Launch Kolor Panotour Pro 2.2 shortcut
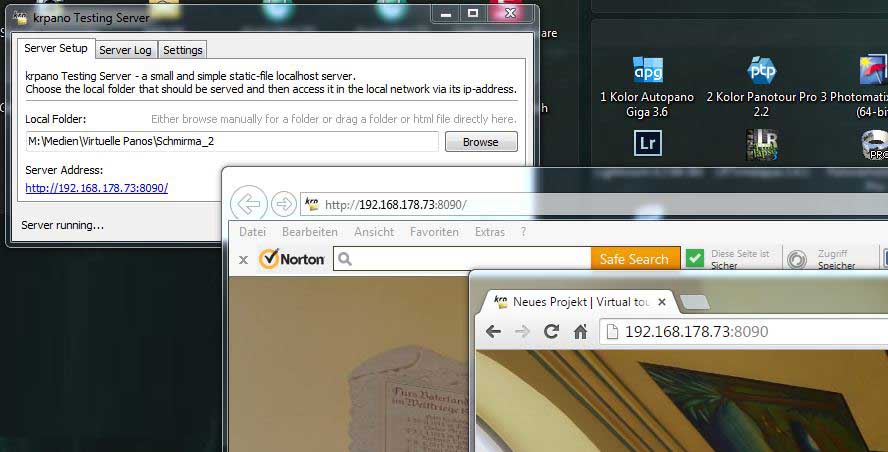 tap(763, 72)
